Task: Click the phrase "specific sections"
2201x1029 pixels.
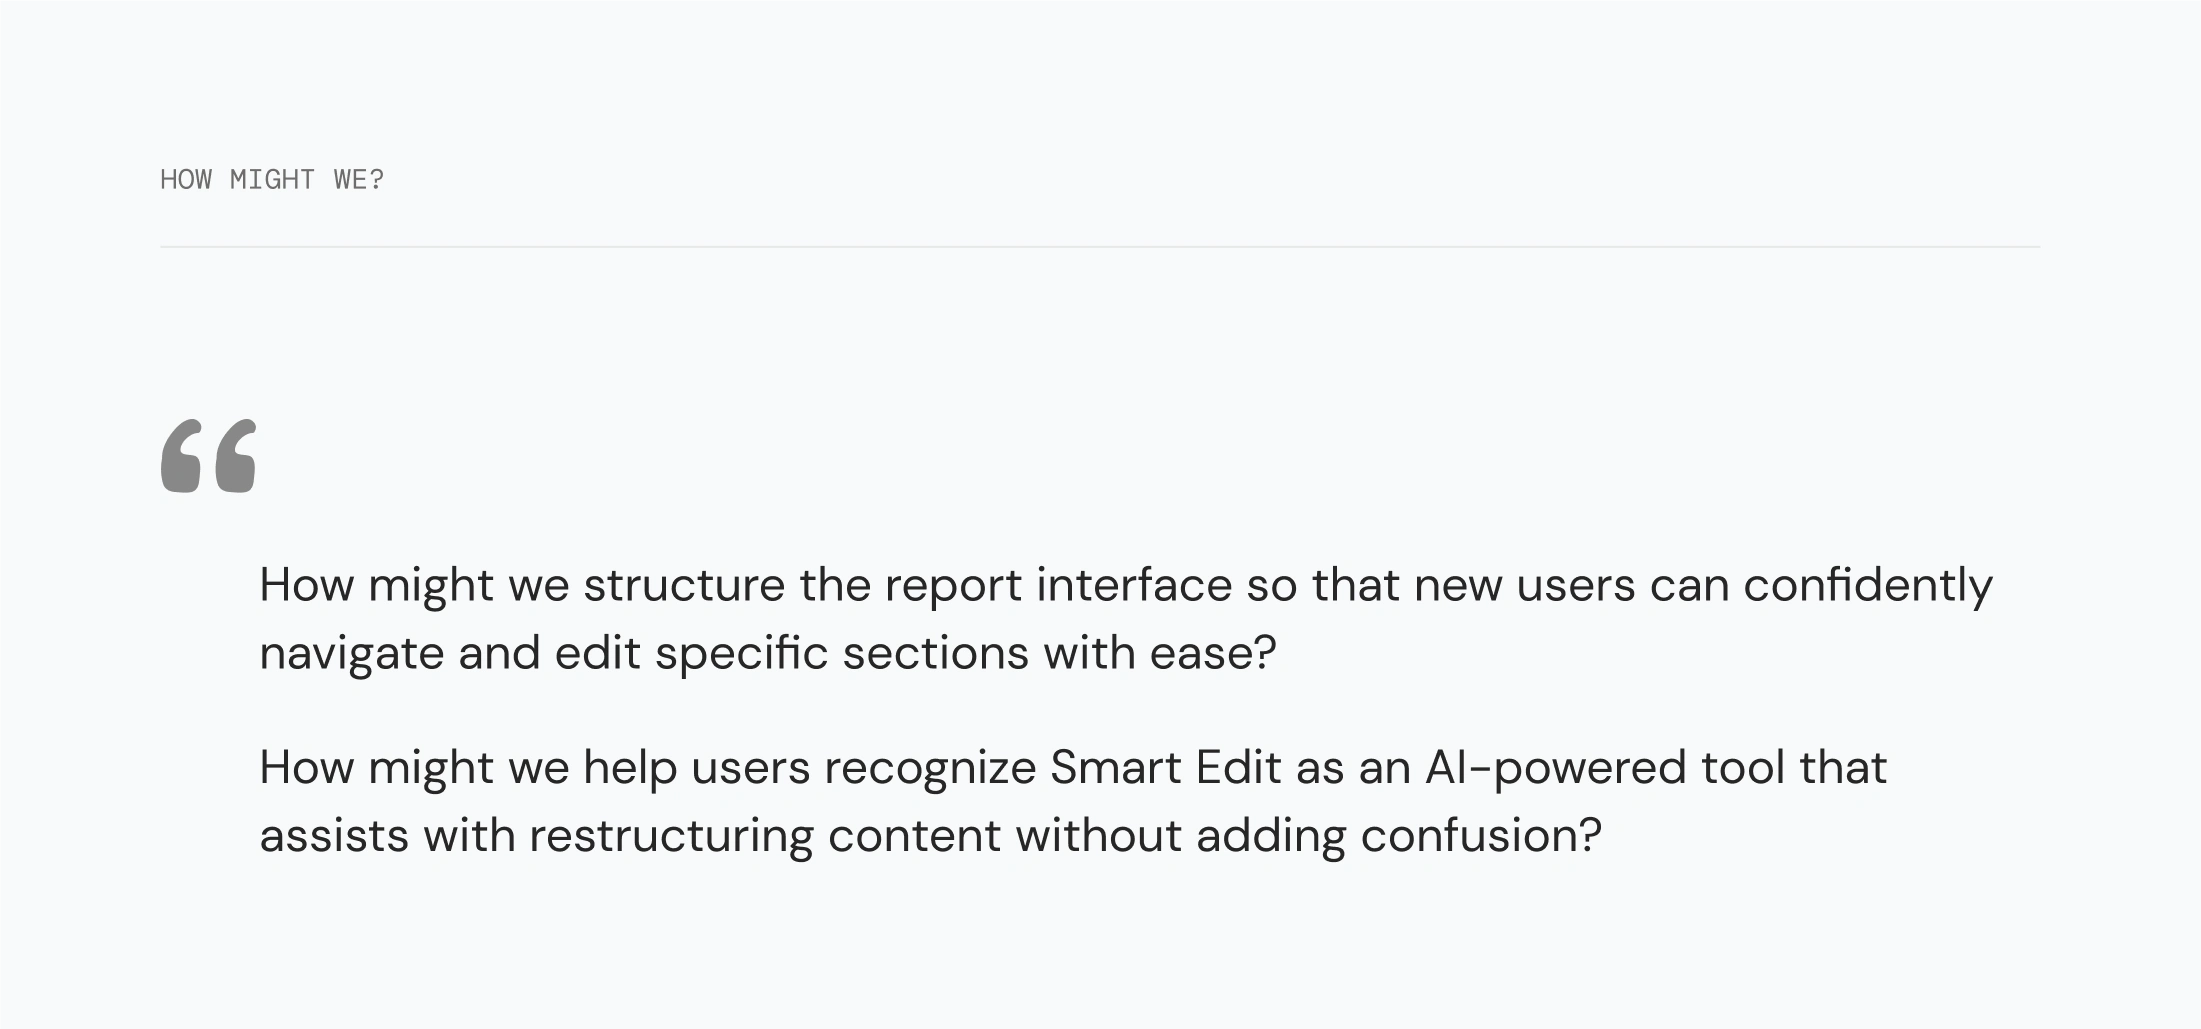Action: tap(842, 654)
